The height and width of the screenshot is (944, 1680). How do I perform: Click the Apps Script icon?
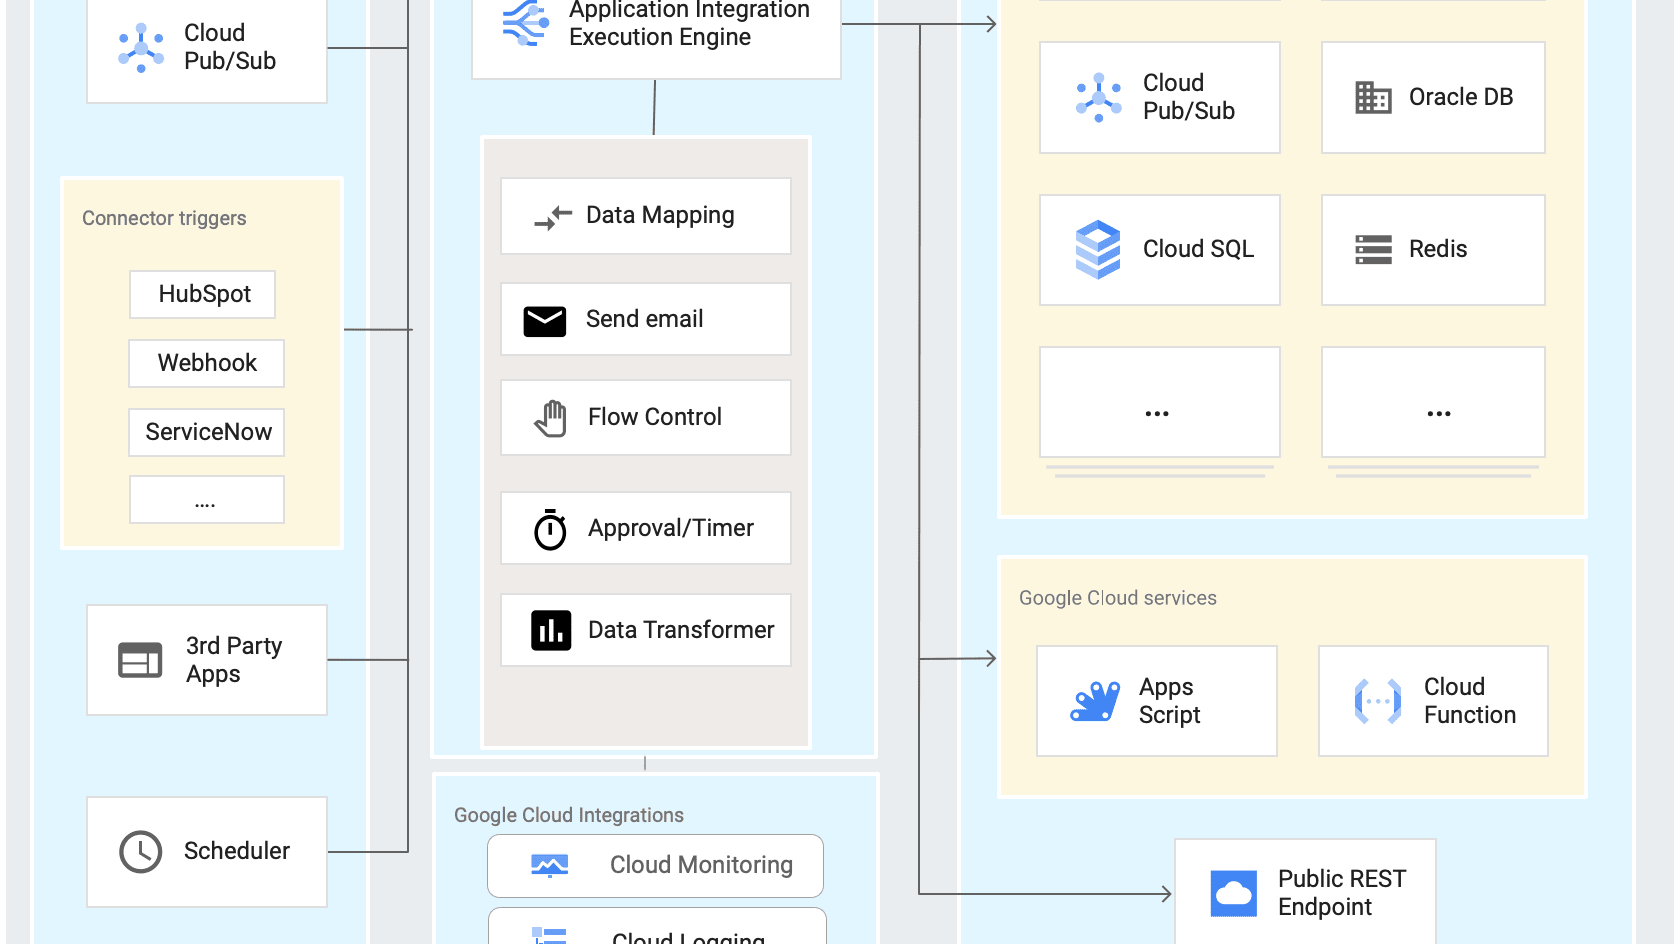tap(1096, 701)
